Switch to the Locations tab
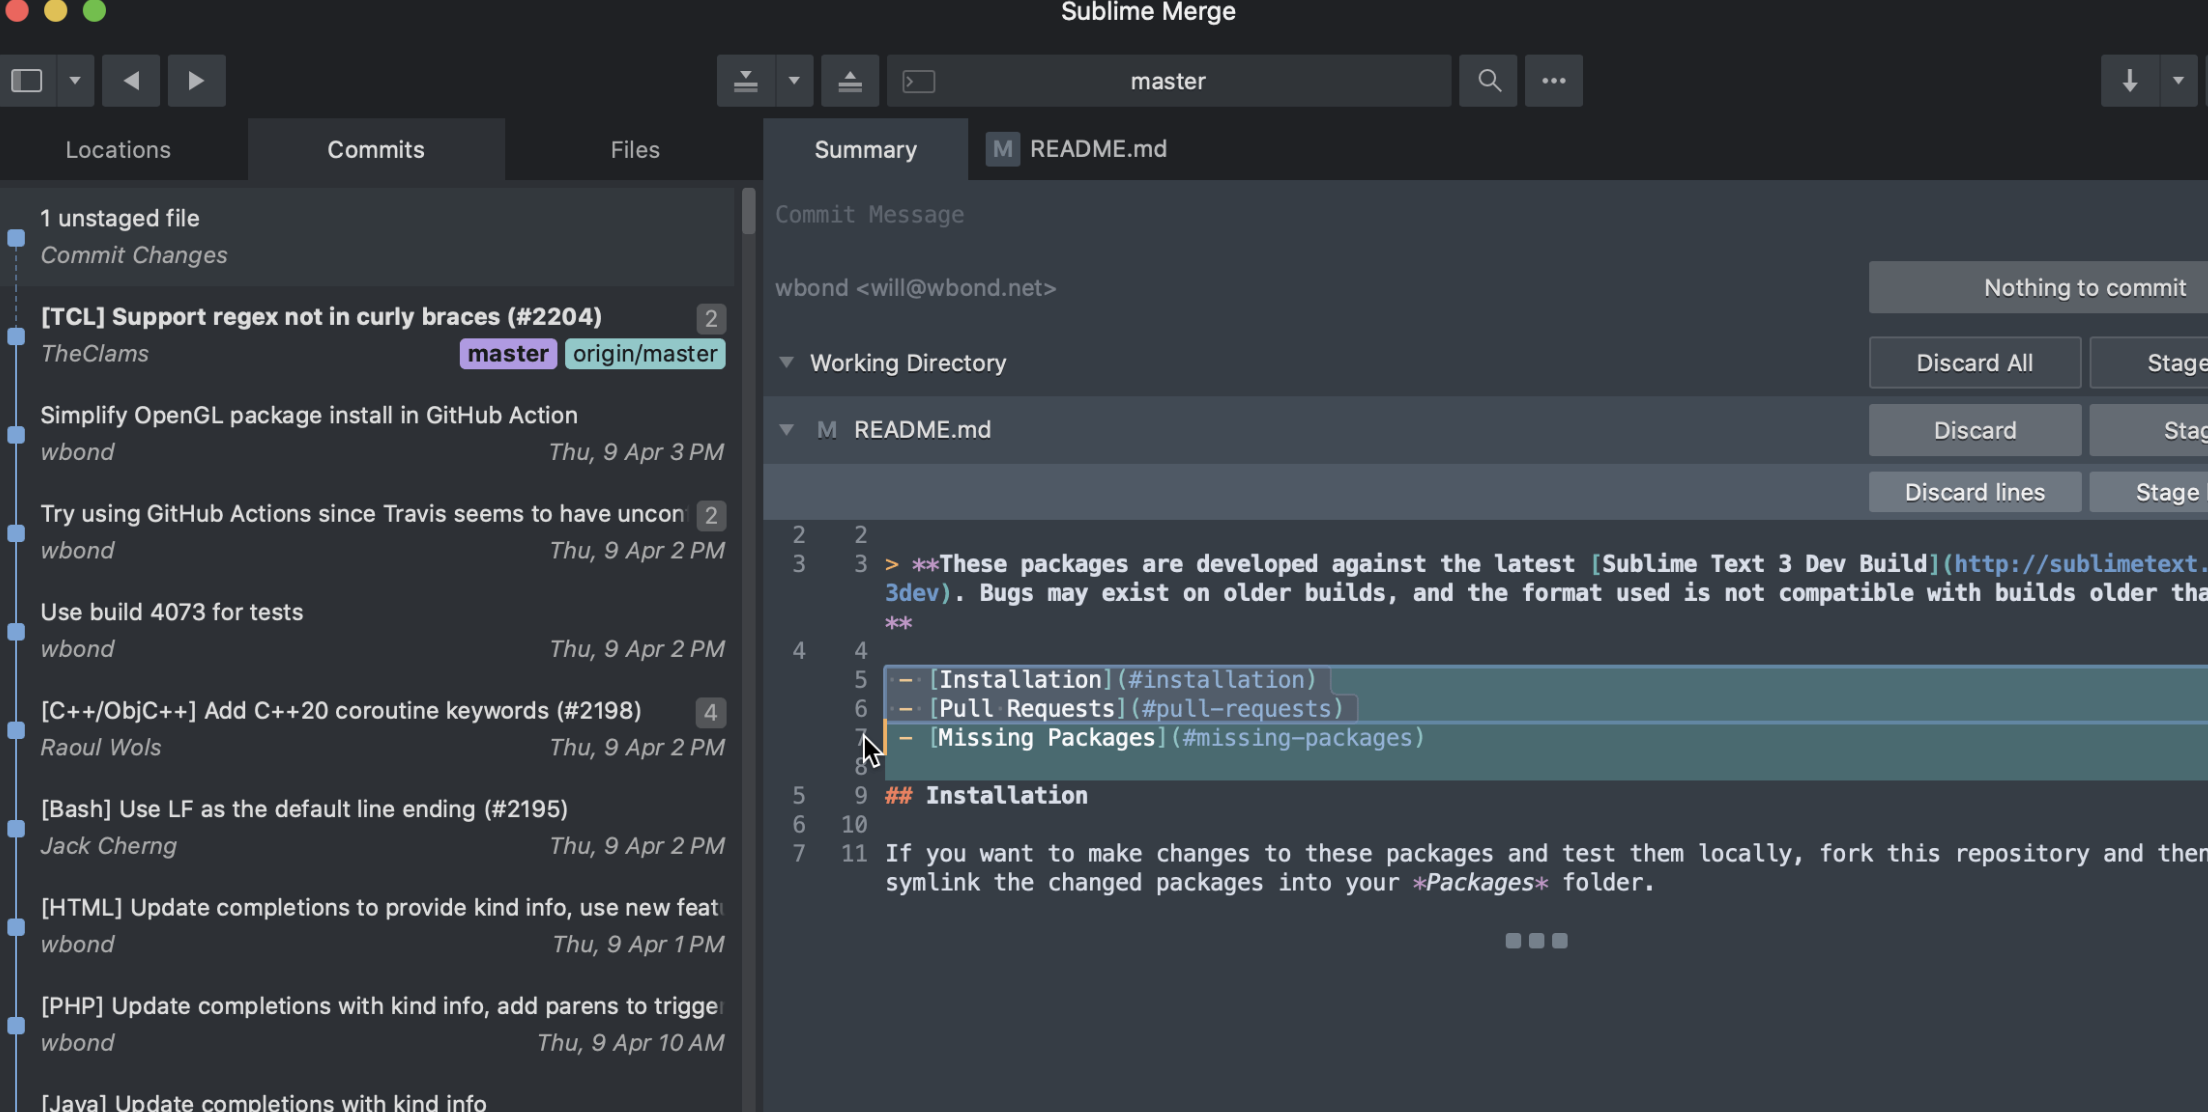This screenshot has height=1112, width=2208. 118,149
